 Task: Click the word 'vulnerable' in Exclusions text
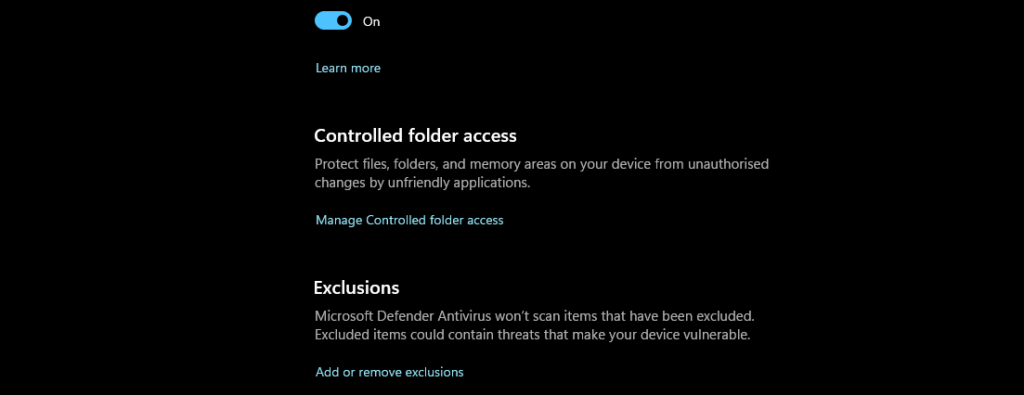click(716, 336)
